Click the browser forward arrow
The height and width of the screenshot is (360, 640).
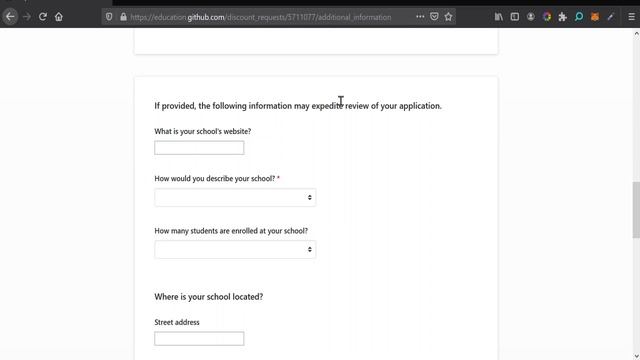[x=27, y=17]
